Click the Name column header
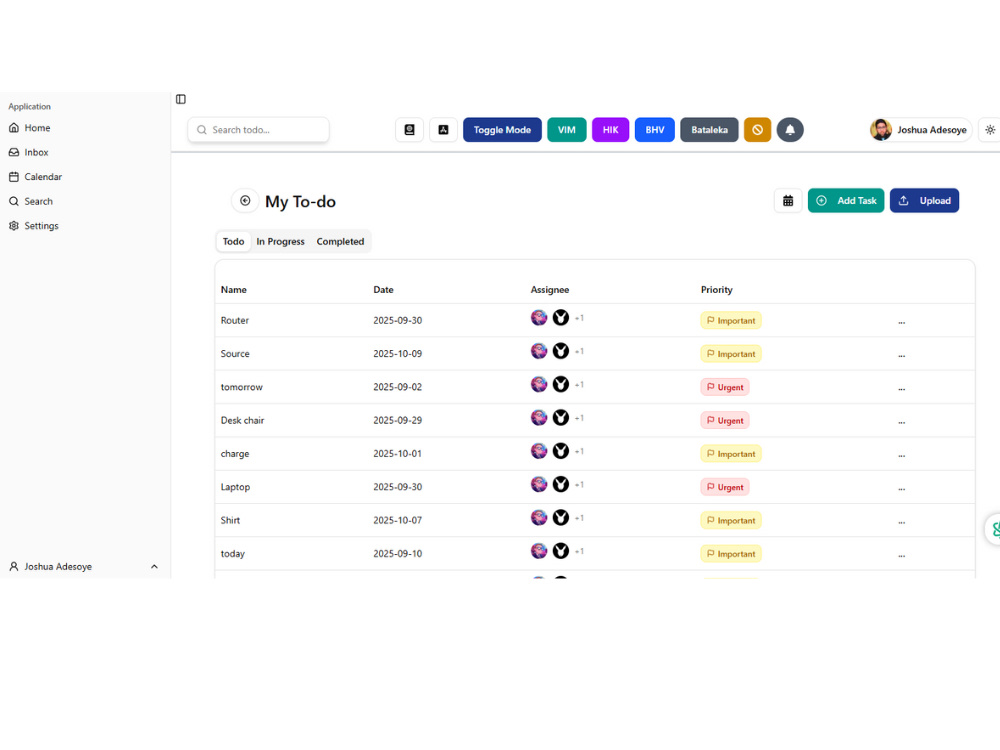 pyautogui.click(x=233, y=290)
